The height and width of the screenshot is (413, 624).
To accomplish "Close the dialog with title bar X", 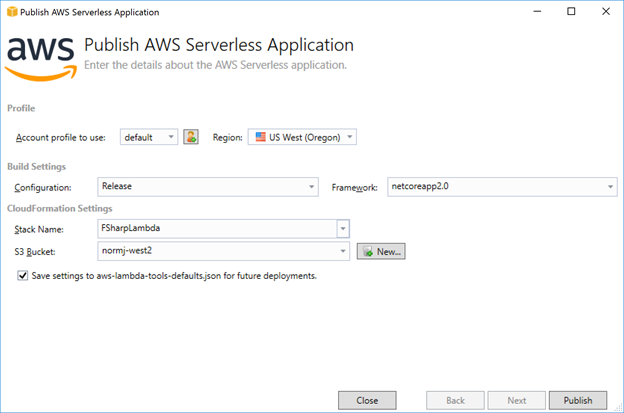I will (606, 12).
